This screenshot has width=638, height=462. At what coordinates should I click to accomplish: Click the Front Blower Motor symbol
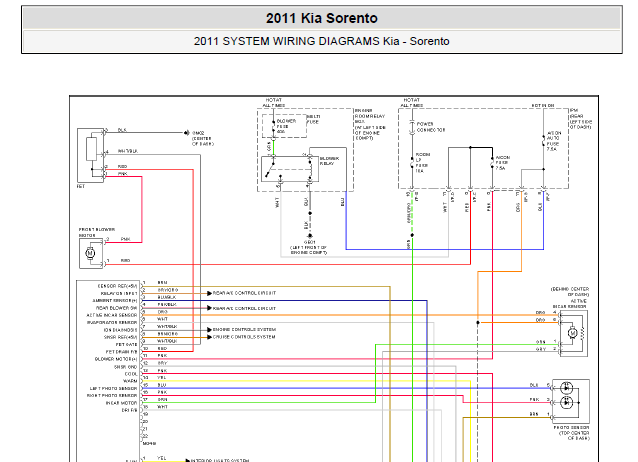point(90,253)
